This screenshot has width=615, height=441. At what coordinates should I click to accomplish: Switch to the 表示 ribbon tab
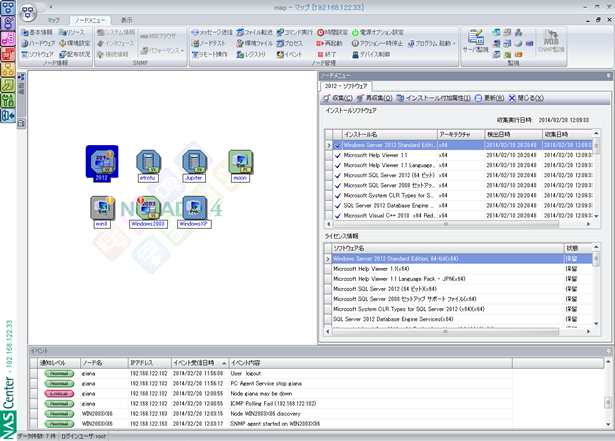point(126,20)
